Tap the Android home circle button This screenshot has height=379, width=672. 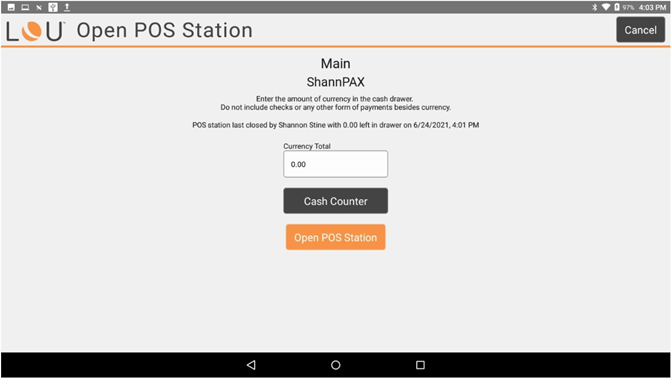click(x=336, y=365)
